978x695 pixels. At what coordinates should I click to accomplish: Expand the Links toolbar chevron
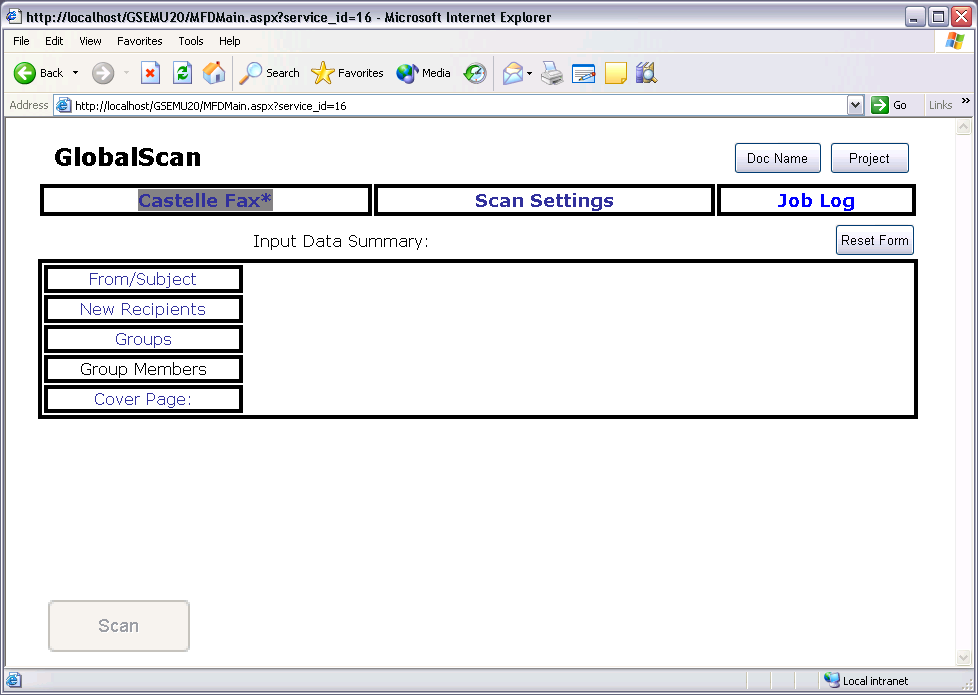[966, 101]
